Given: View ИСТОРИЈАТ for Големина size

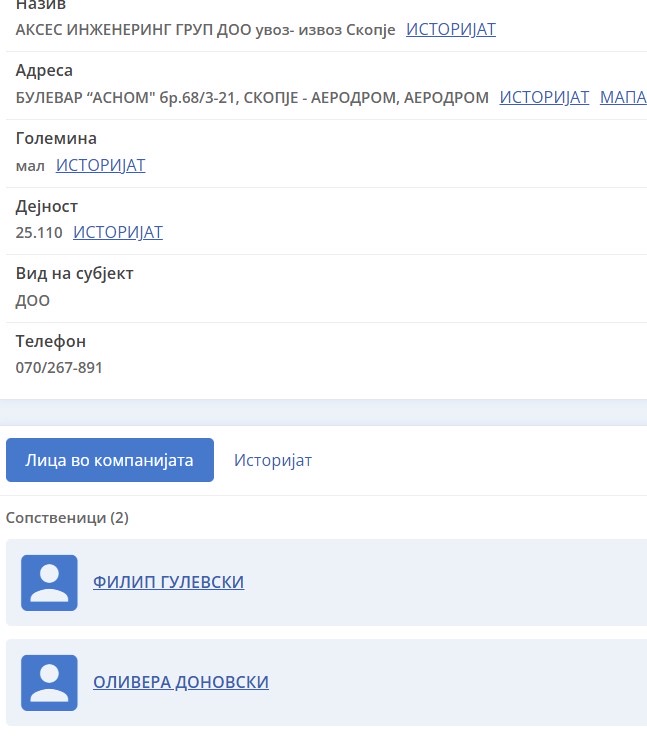Looking at the screenshot, I should click(100, 165).
